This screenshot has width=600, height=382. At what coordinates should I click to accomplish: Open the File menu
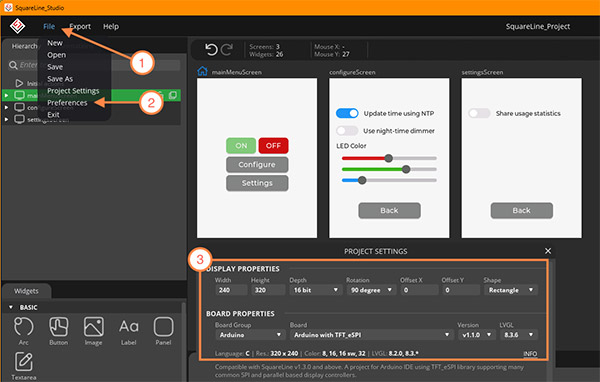pos(49,26)
